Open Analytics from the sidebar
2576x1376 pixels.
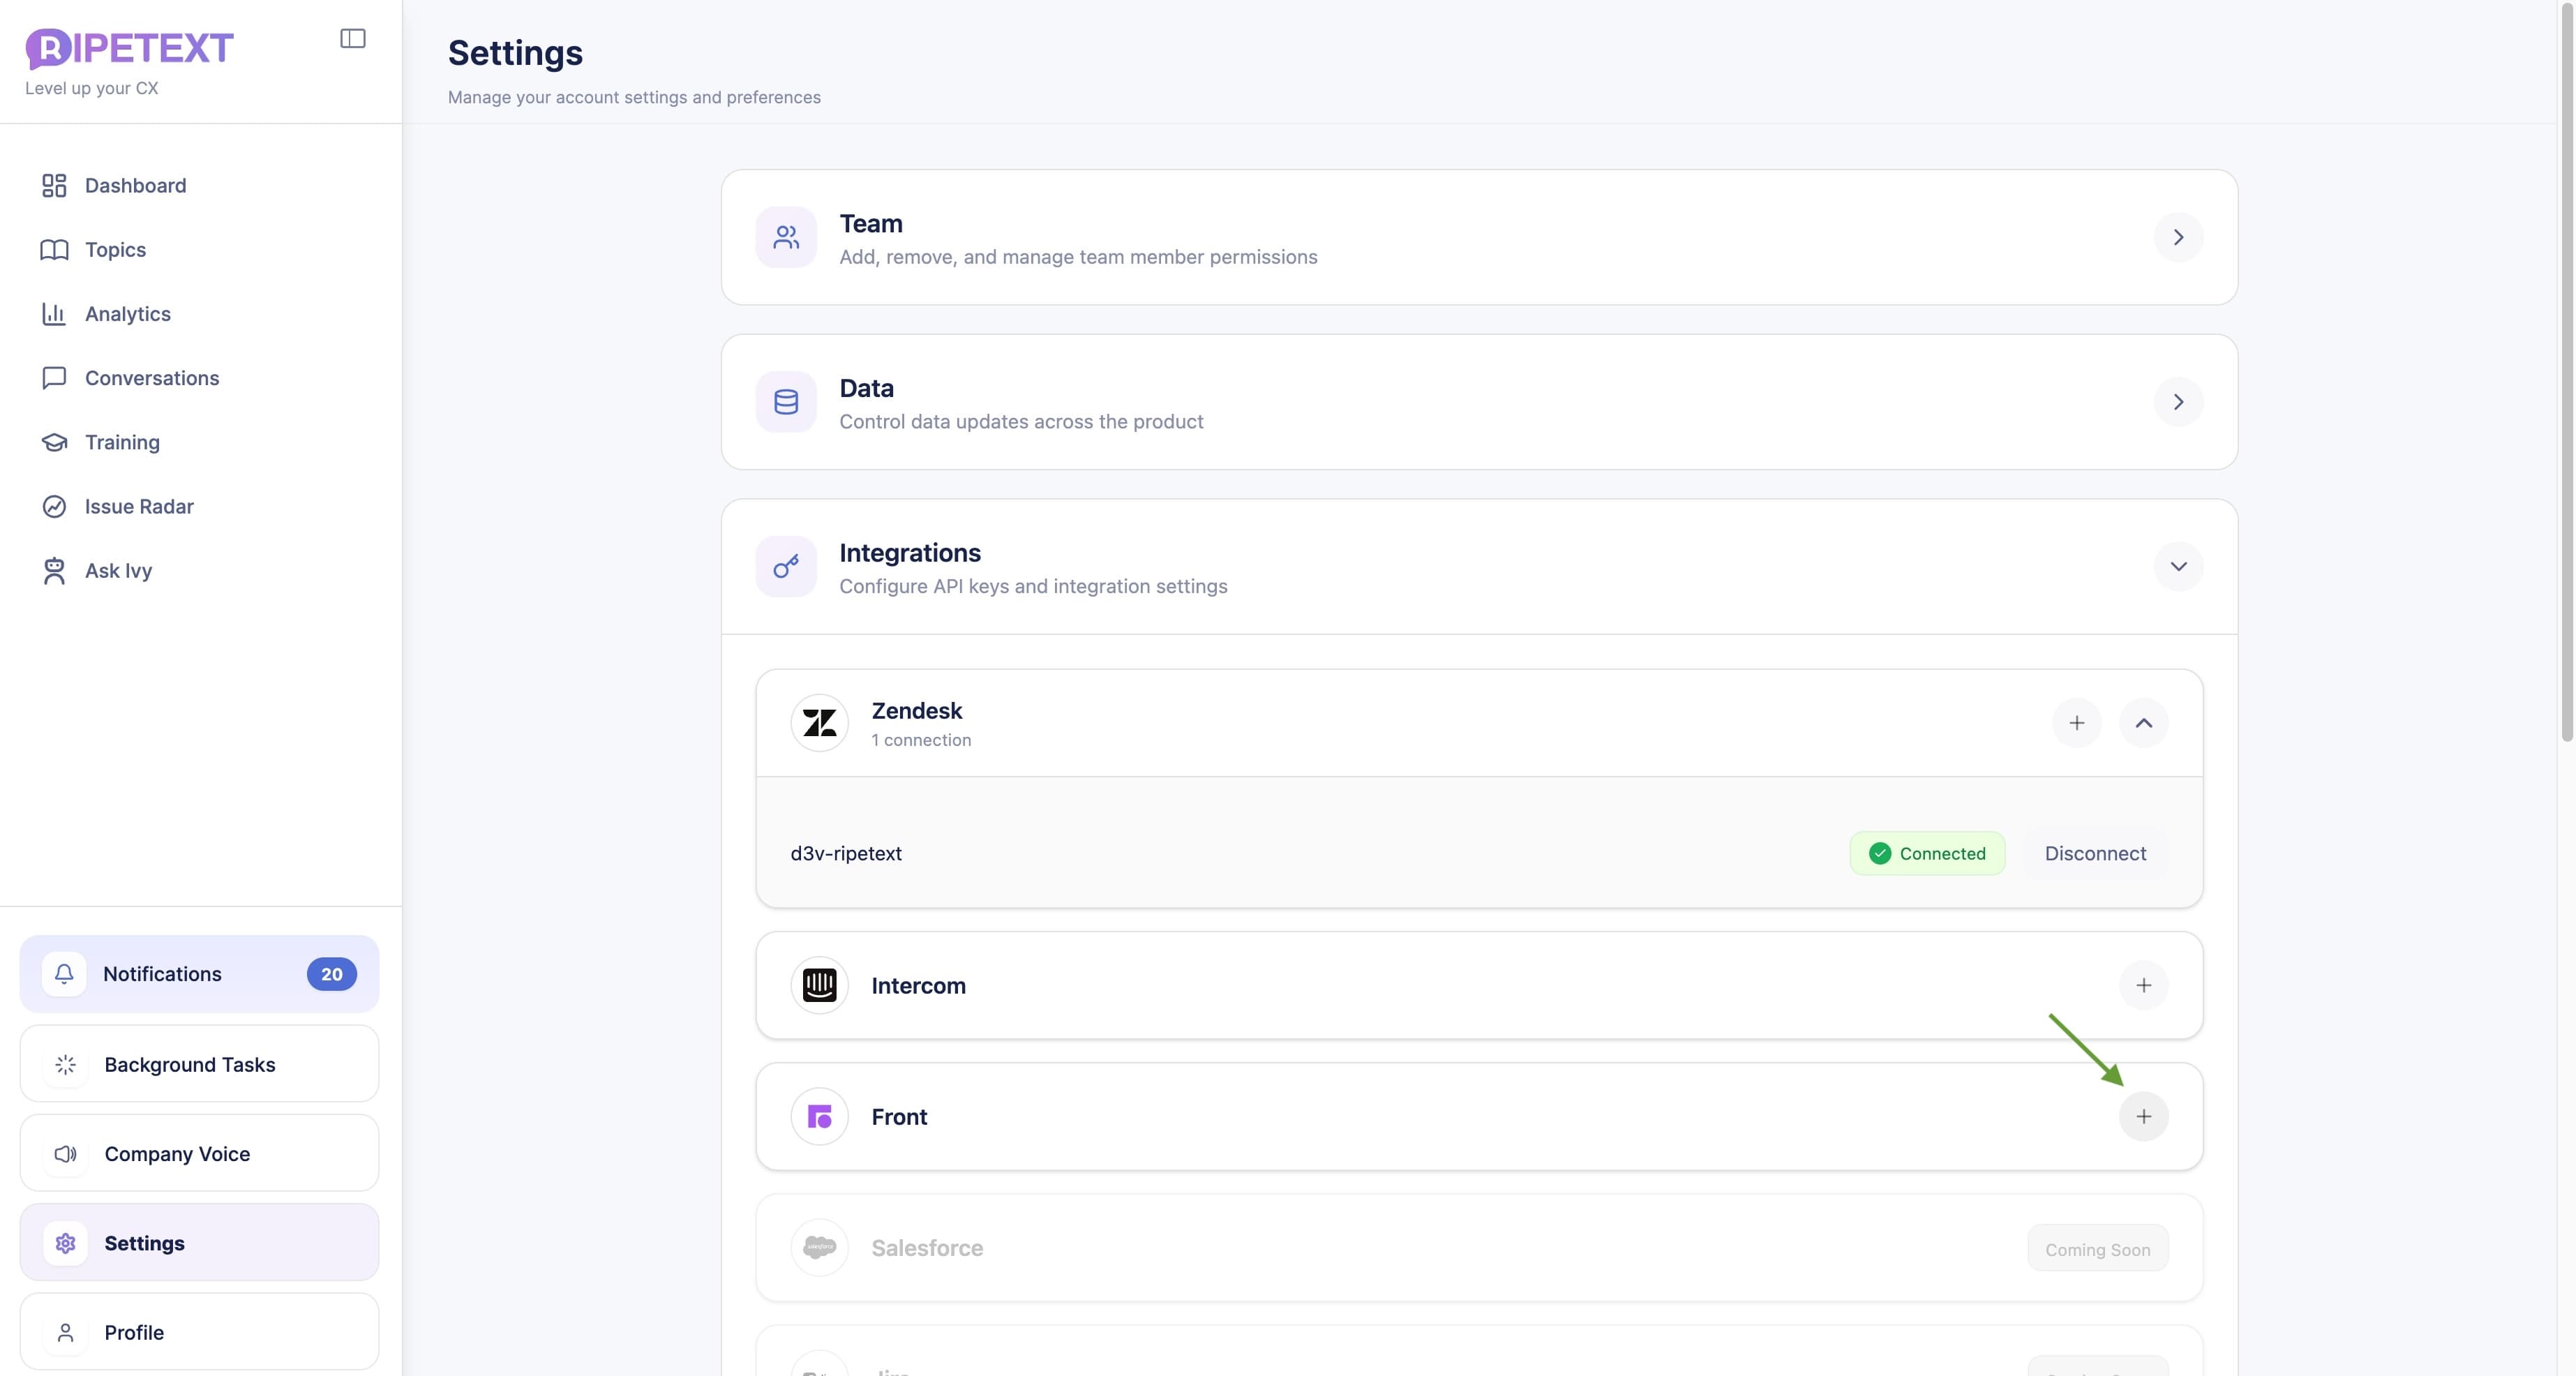click(x=127, y=314)
